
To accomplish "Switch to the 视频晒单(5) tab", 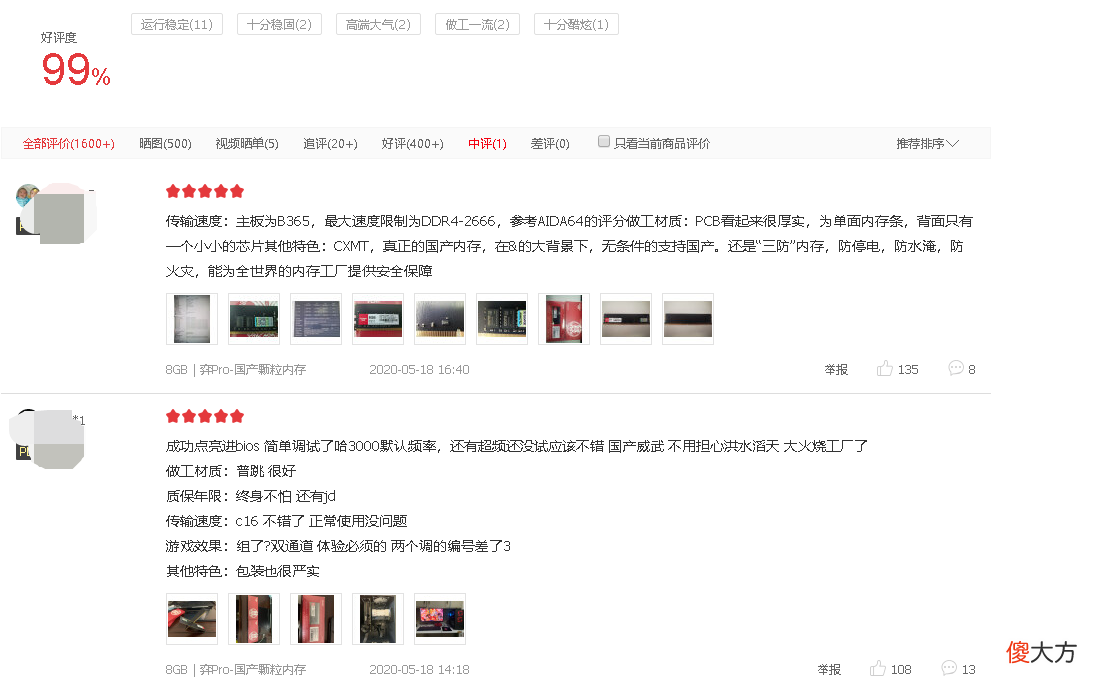I will tap(247, 143).
